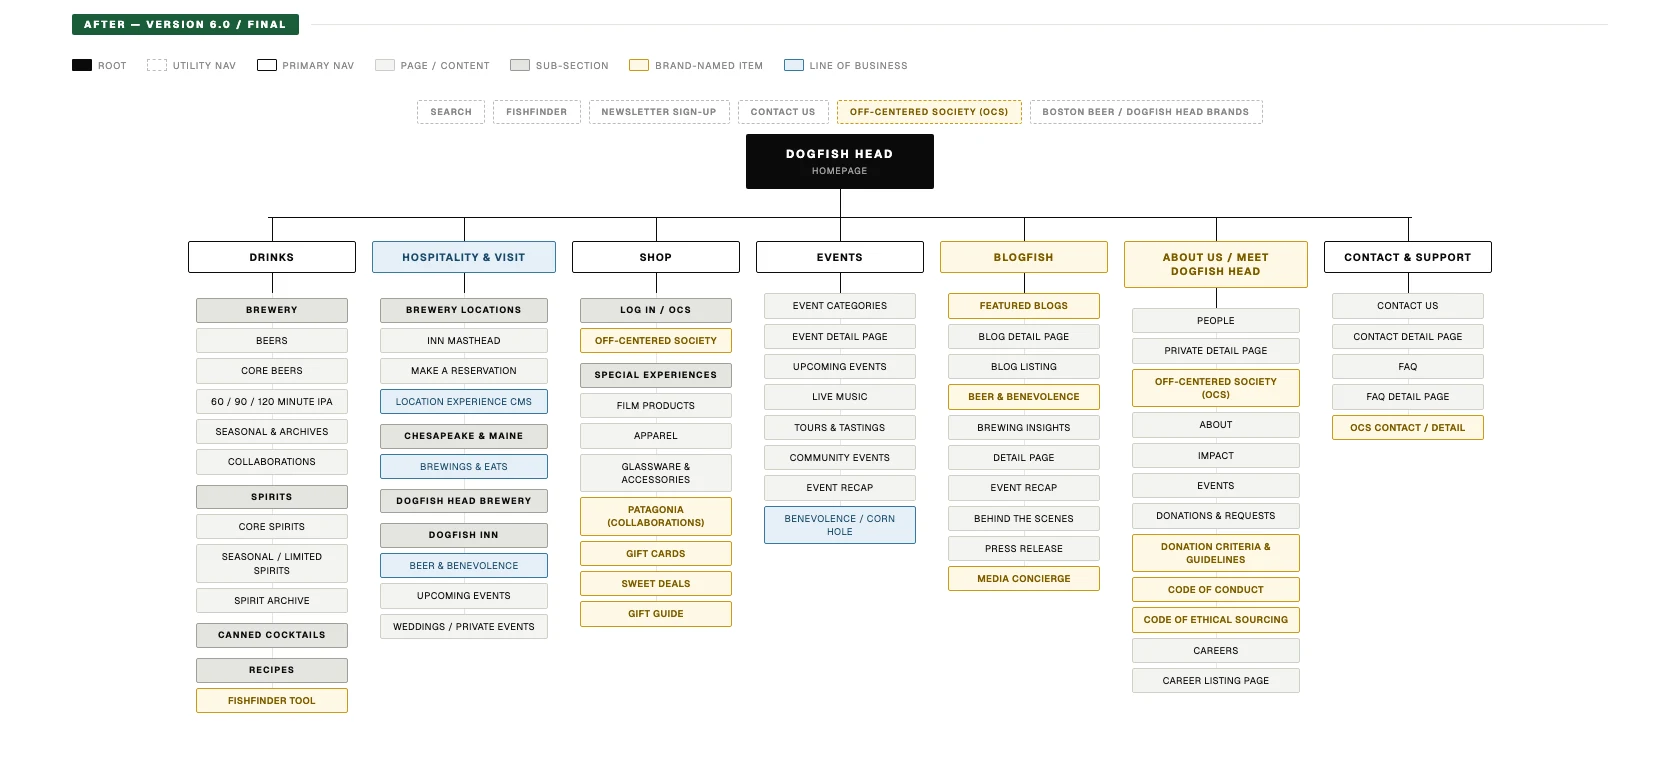
Task: Click the BREWING INSIGHTS box
Action: tap(1024, 428)
